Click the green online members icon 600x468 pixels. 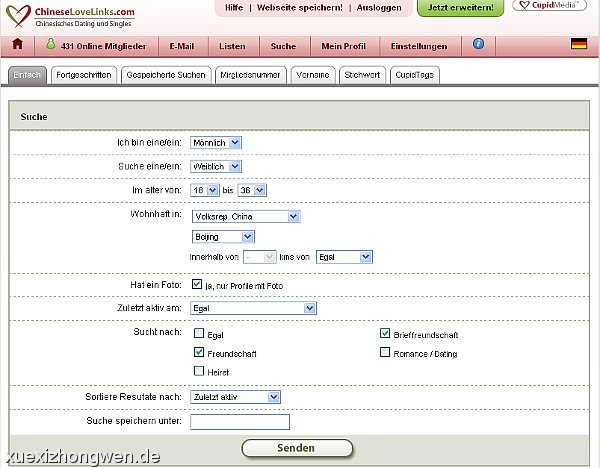click(51, 45)
